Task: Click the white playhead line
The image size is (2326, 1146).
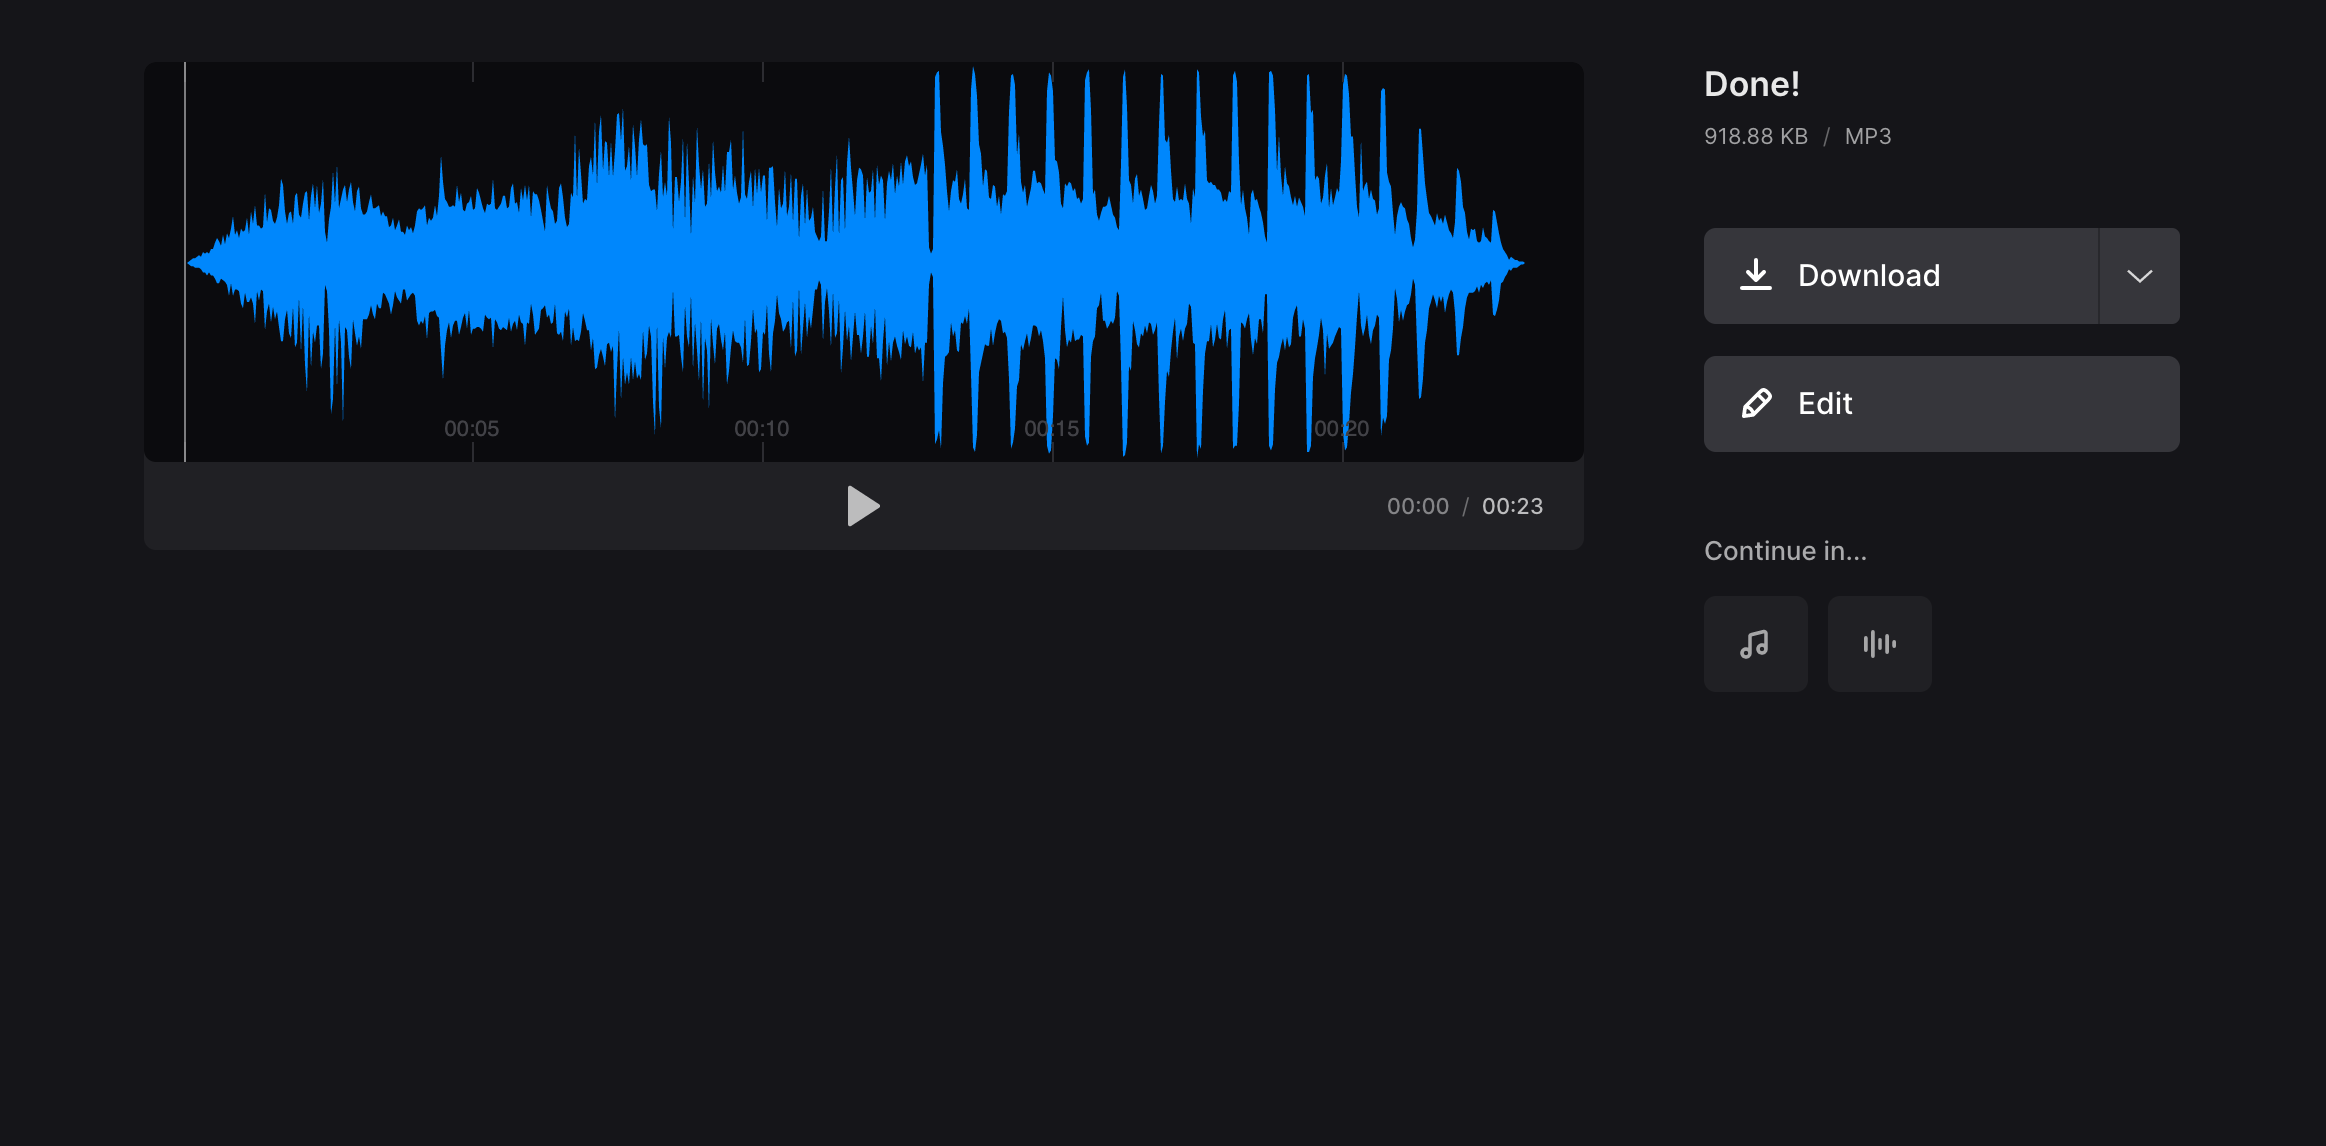Action: click(185, 262)
